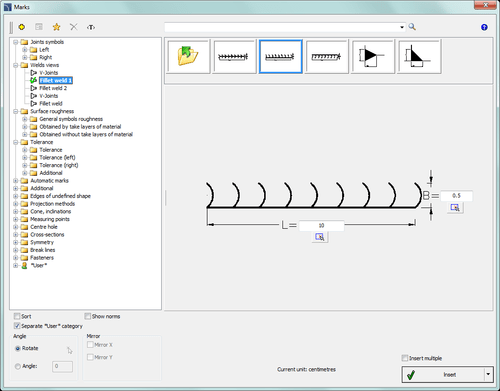Open the Insert button dropdown arrow
The height and width of the screenshot is (391, 500).
coord(488,374)
